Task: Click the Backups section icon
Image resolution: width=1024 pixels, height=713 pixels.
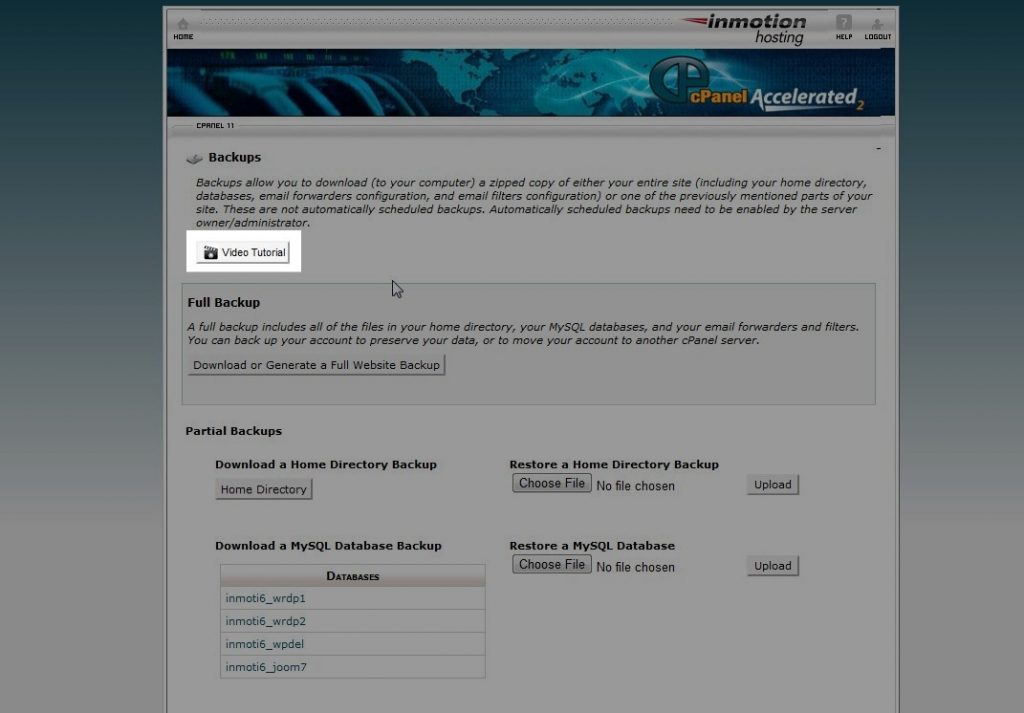Action: [x=194, y=158]
